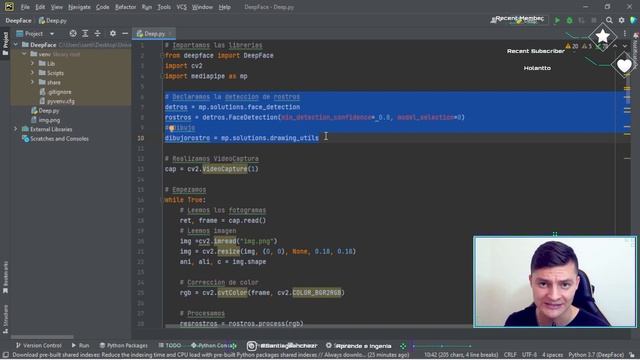Click the star icon in stream overlay
The width and height of the screenshot is (640, 360).
click(602, 36)
